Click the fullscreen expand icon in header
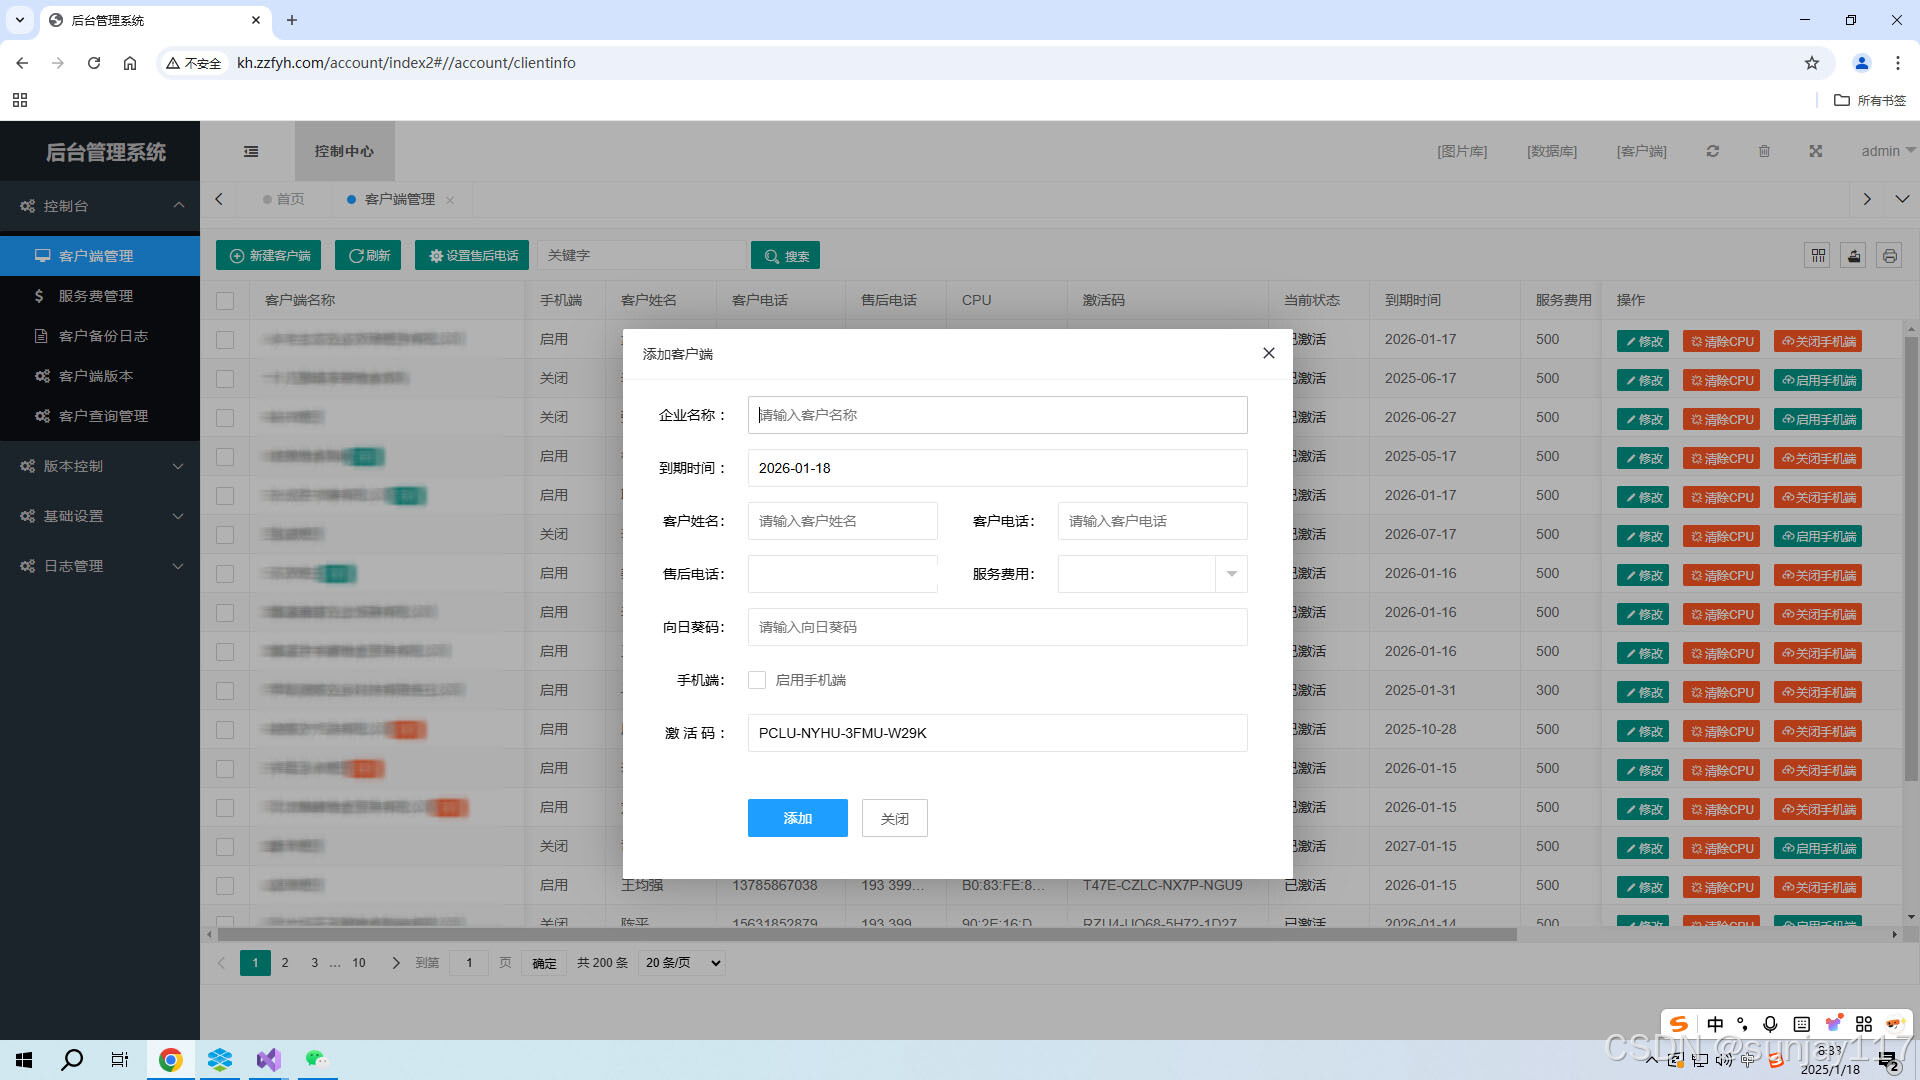This screenshot has height=1080, width=1920. pyautogui.click(x=1816, y=151)
